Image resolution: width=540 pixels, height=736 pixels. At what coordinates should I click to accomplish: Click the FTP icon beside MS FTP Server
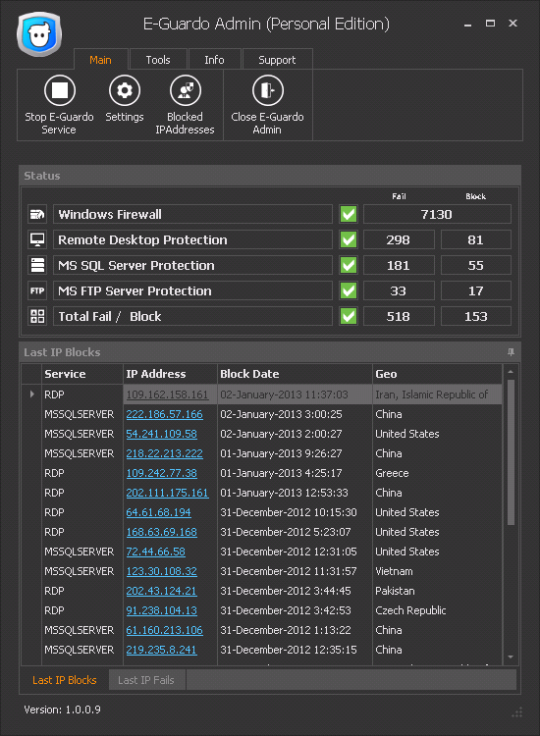pyautogui.click(x=38, y=291)
